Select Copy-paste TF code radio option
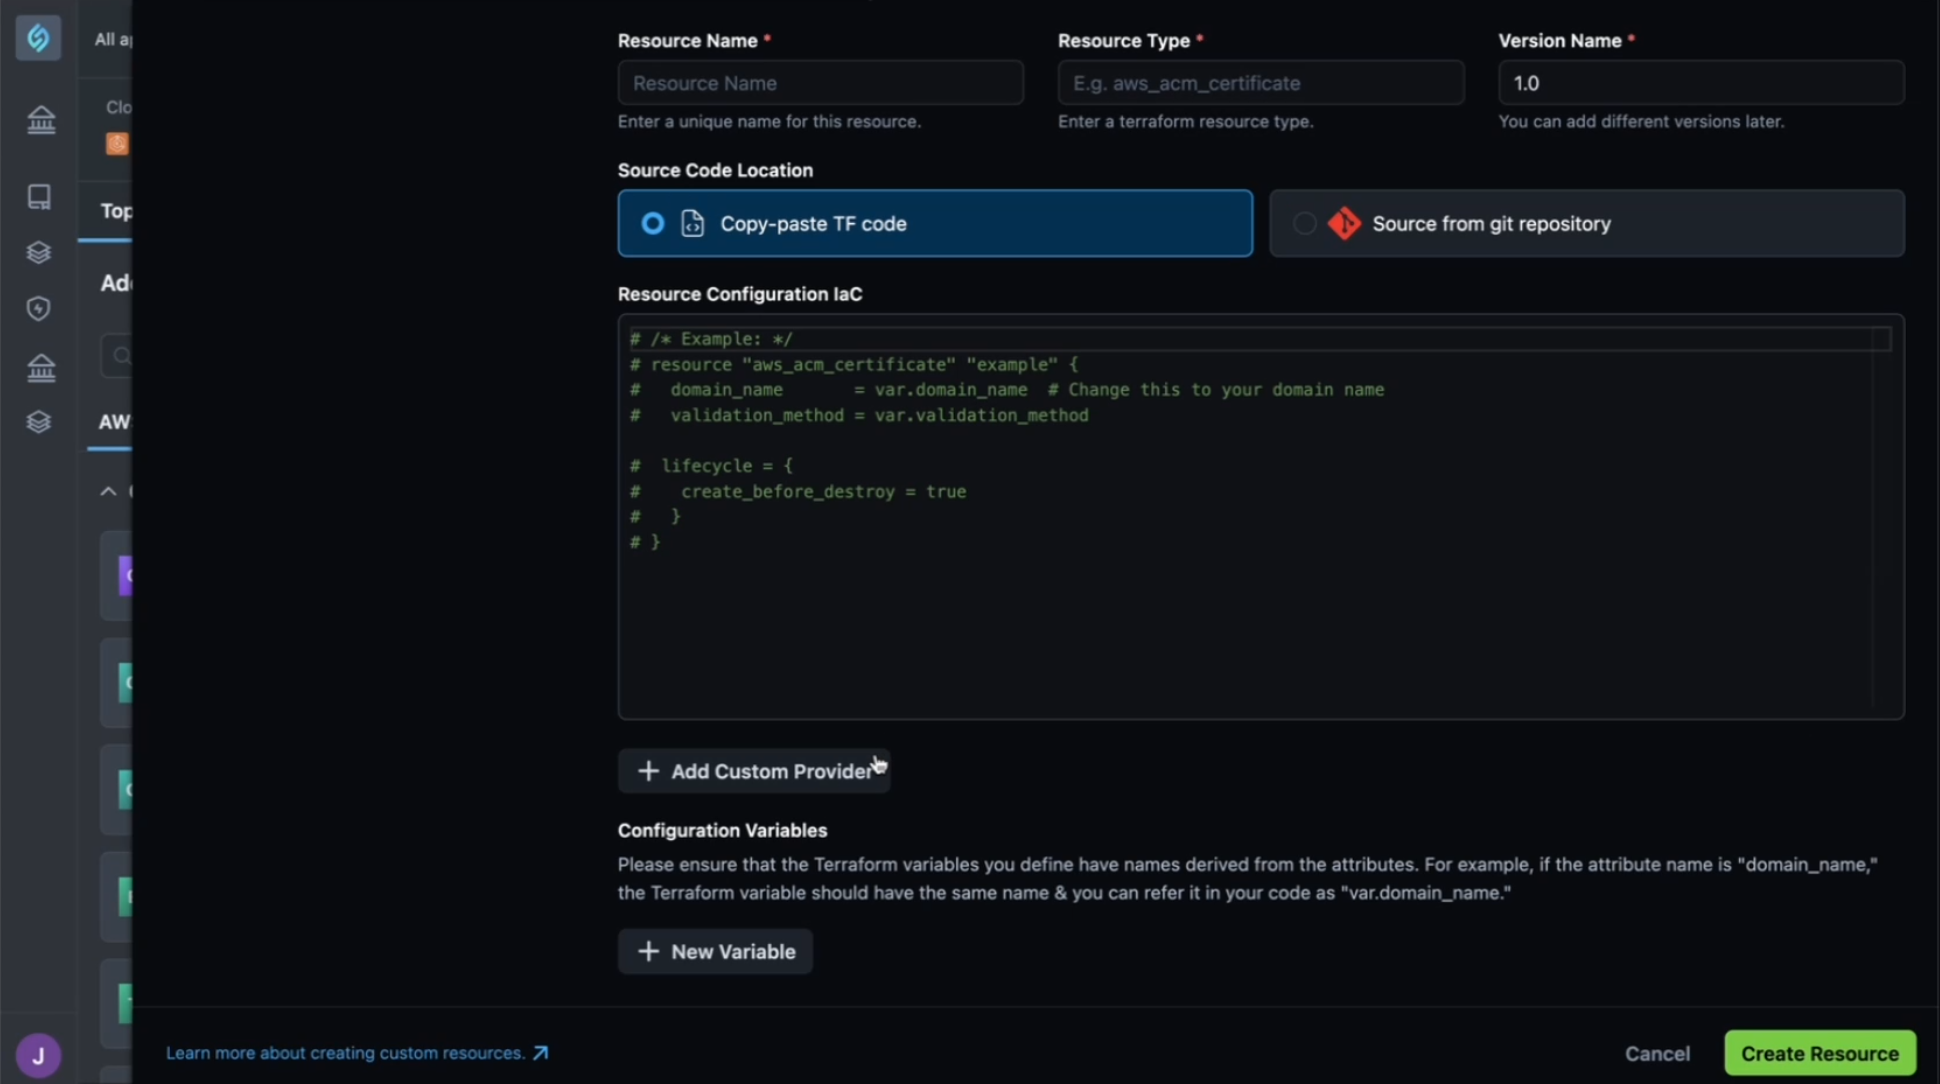The image size is (1940, 1084). (x=935, y=223)
